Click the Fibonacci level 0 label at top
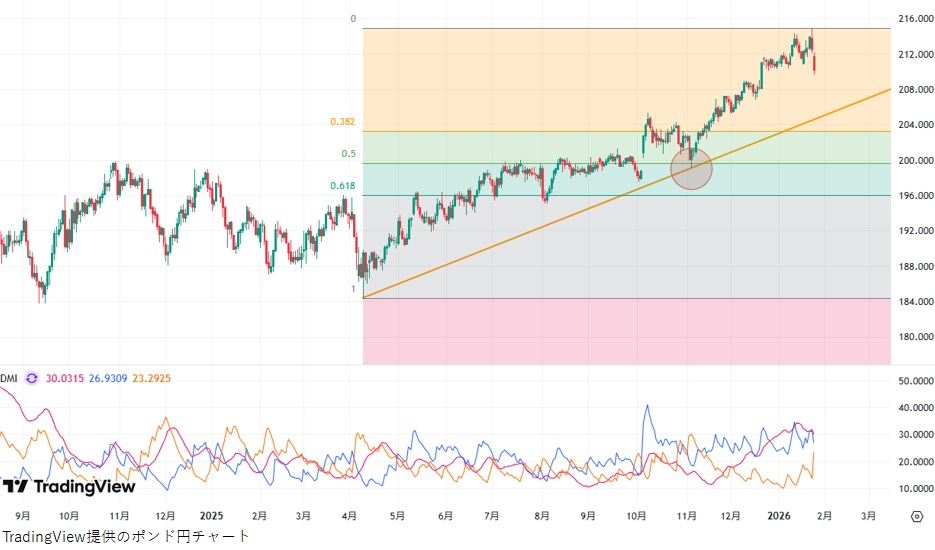Viewport: 935px width, 550px height. 353,19
